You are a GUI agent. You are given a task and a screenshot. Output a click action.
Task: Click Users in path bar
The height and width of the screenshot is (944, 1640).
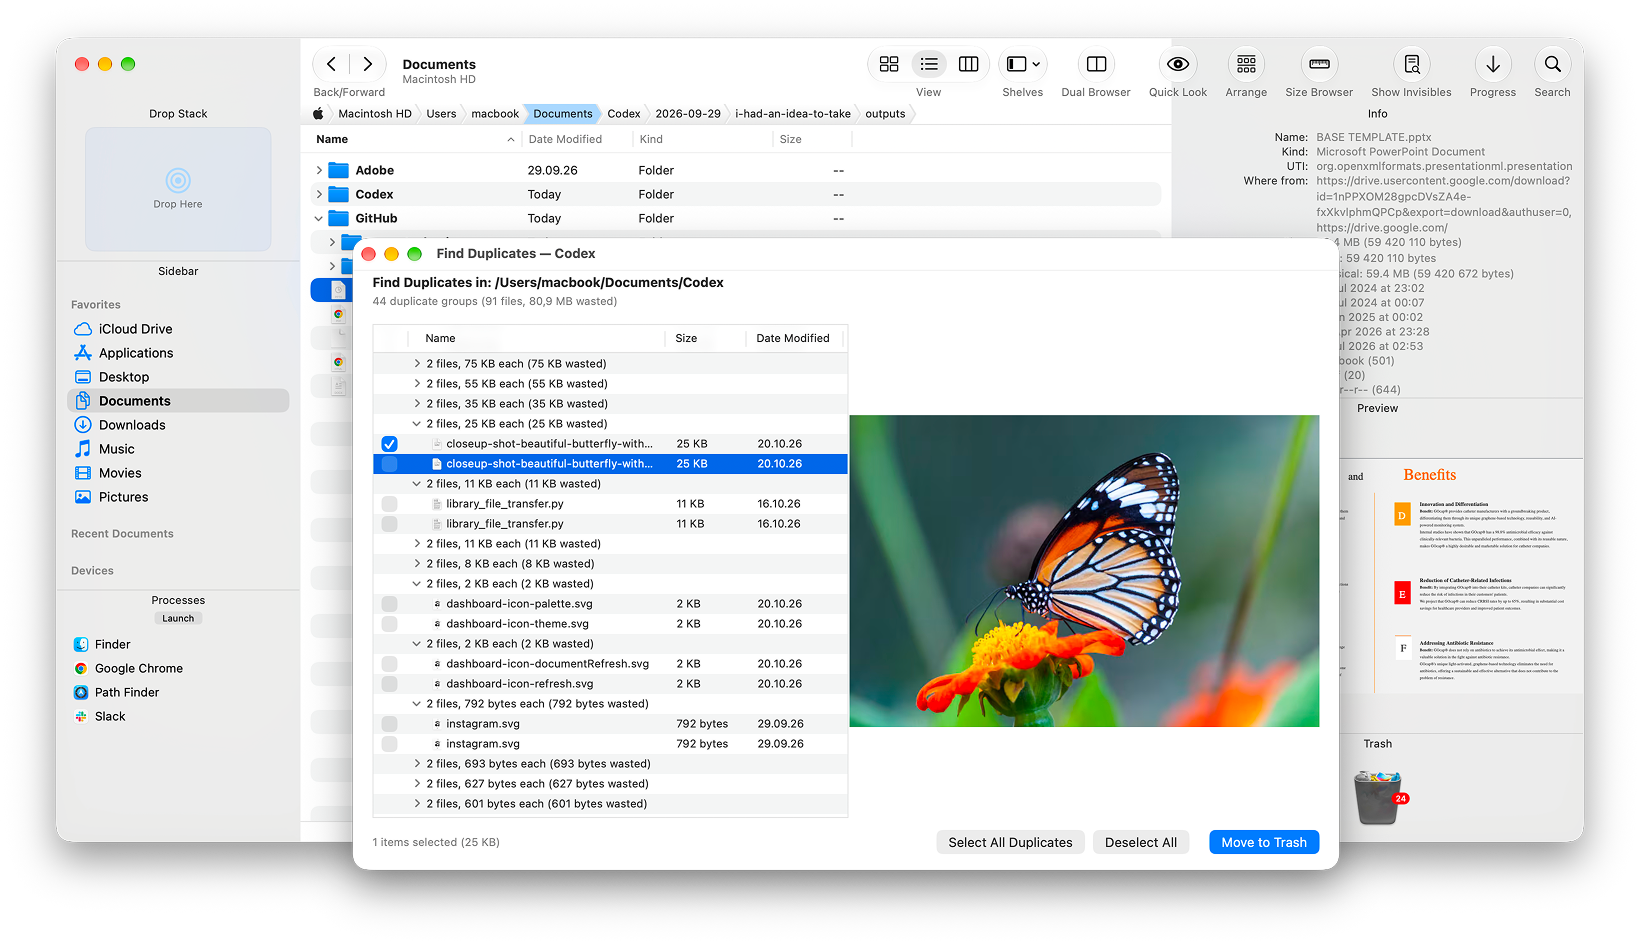pos(441,114)
